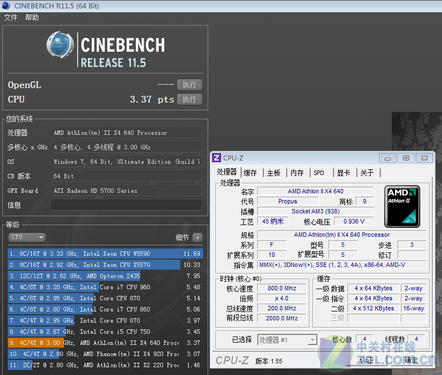Select ranking row Intel Xeon CPU W5590
The height and width of the screenshot is (375, 442).
[105, 254]
